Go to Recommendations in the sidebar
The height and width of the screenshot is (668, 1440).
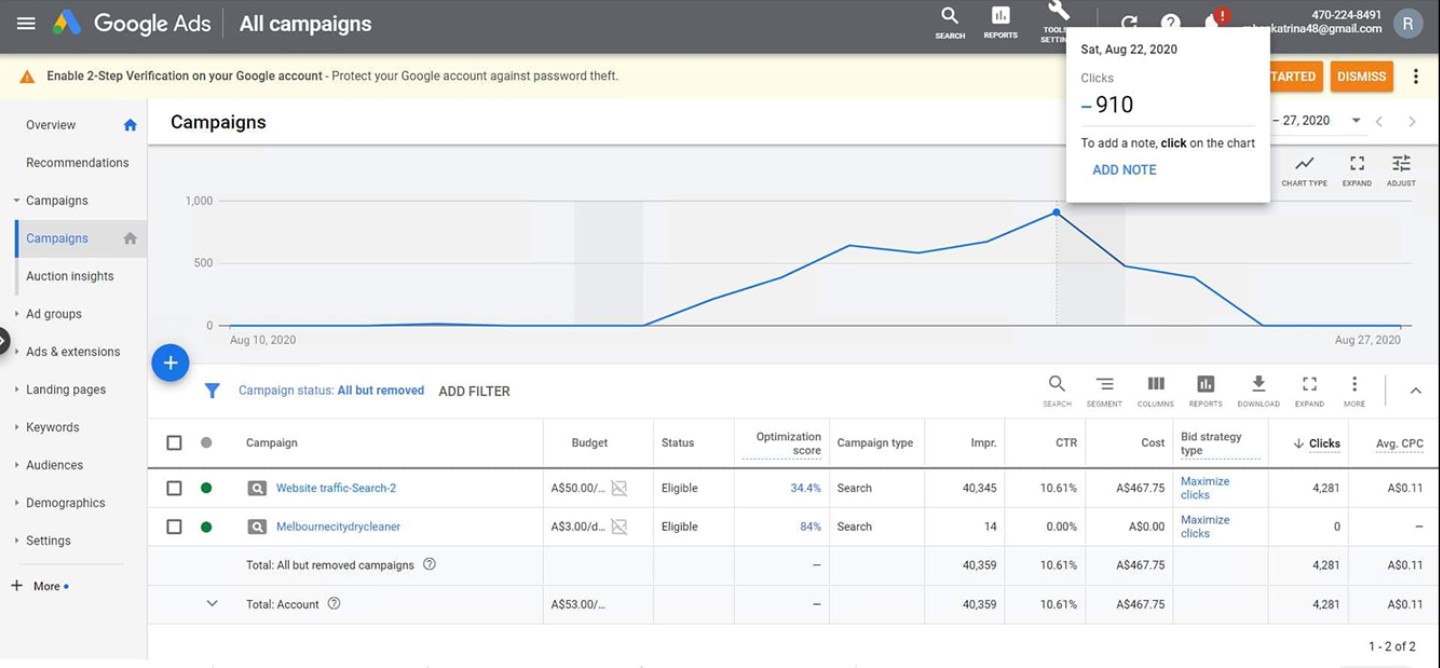[77, 162]
